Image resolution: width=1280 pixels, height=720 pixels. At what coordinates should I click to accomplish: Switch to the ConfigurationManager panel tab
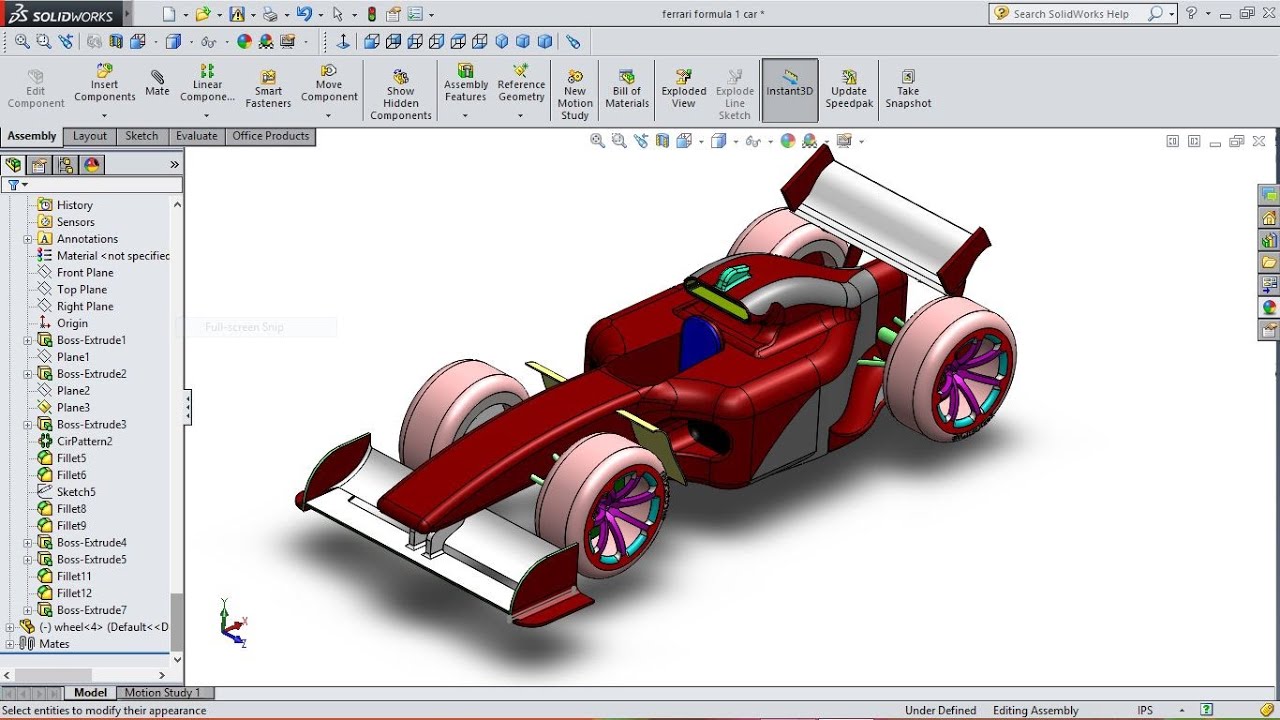pos(65,165)
